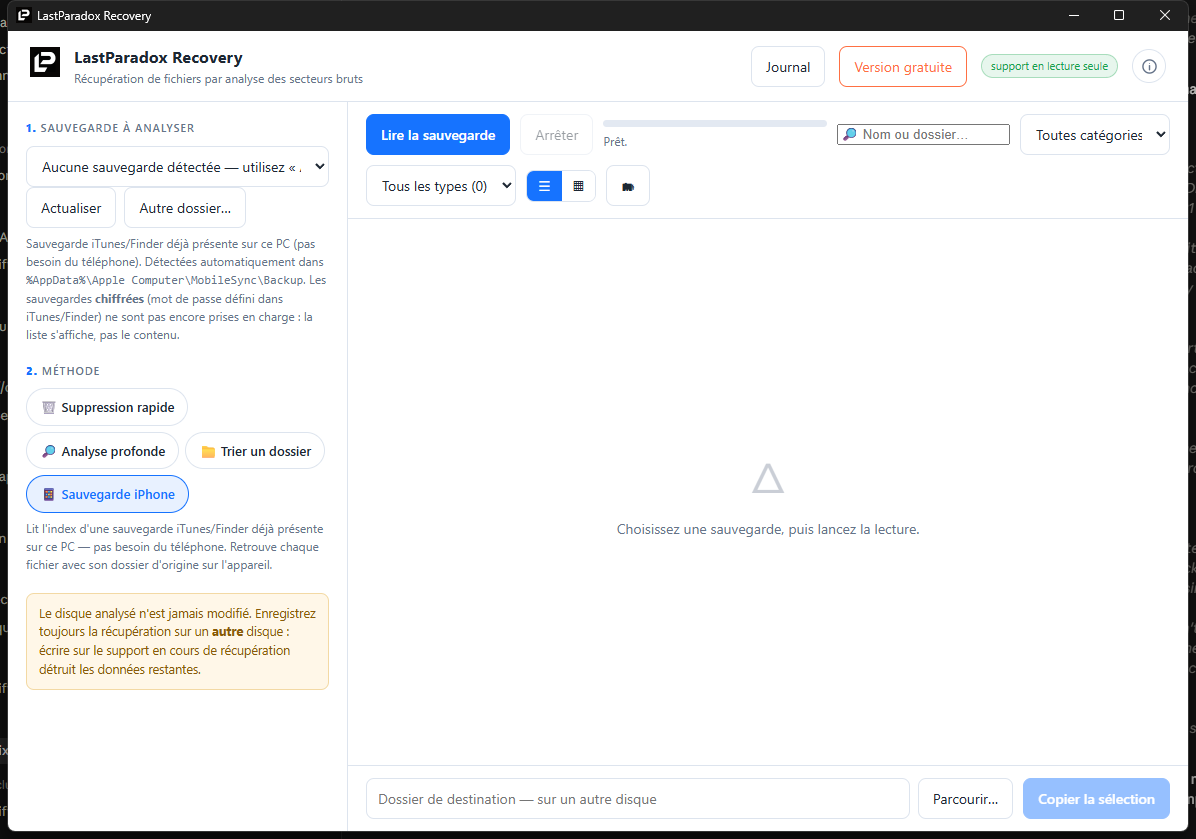Image resolution: width=1196 pixels, height=839 pixels.
Task: Pick the Trier un dossier method
Action: pos(255,451)
